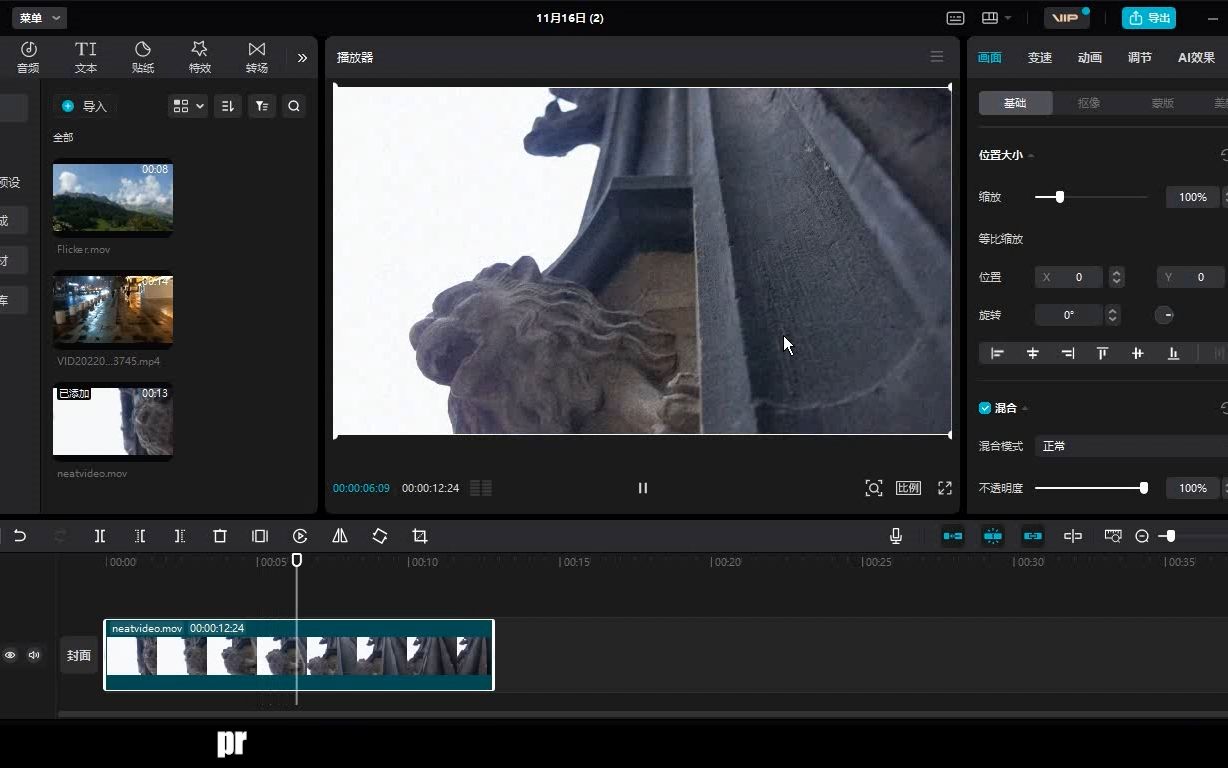This screenshot has height=768, width=1228.
Task: Click the microphone record voiceover icon
Action: (896, 536)
